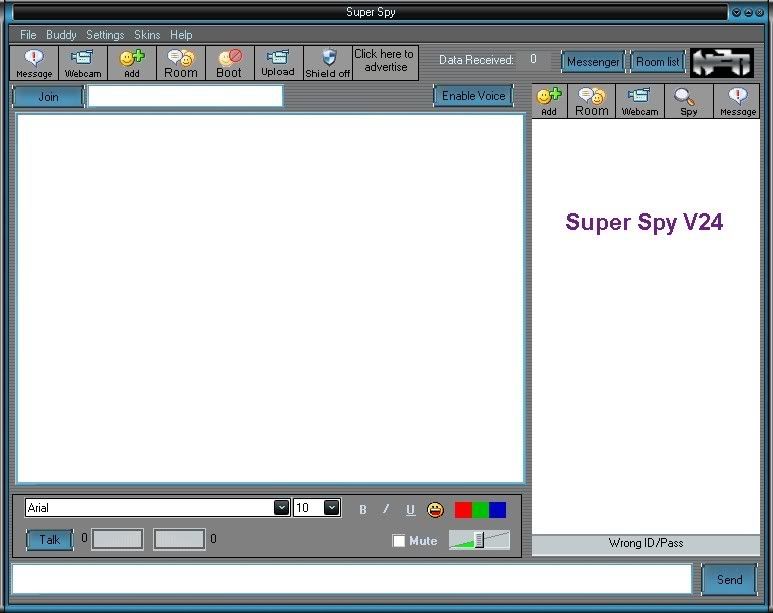This screenshot has width=773, height=613.
Task: Open the Buddy menu
Action: click(61, 35)
